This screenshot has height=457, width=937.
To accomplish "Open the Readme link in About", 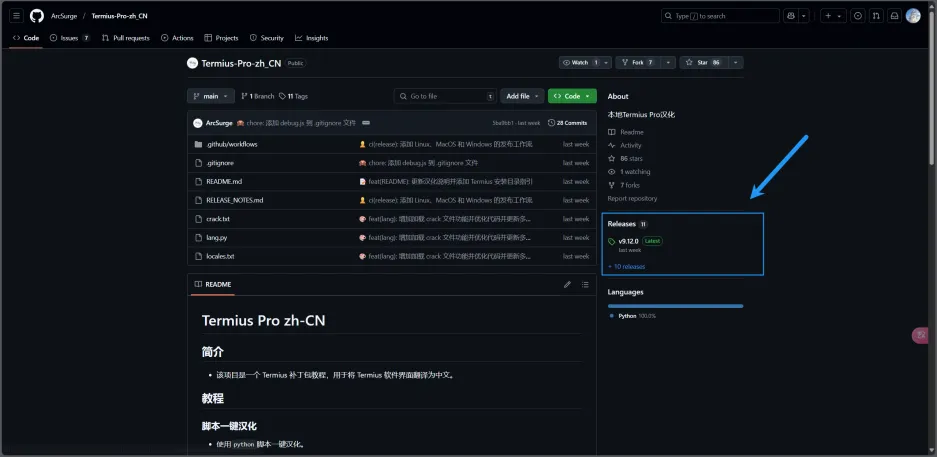I will [x=626, y=132].
